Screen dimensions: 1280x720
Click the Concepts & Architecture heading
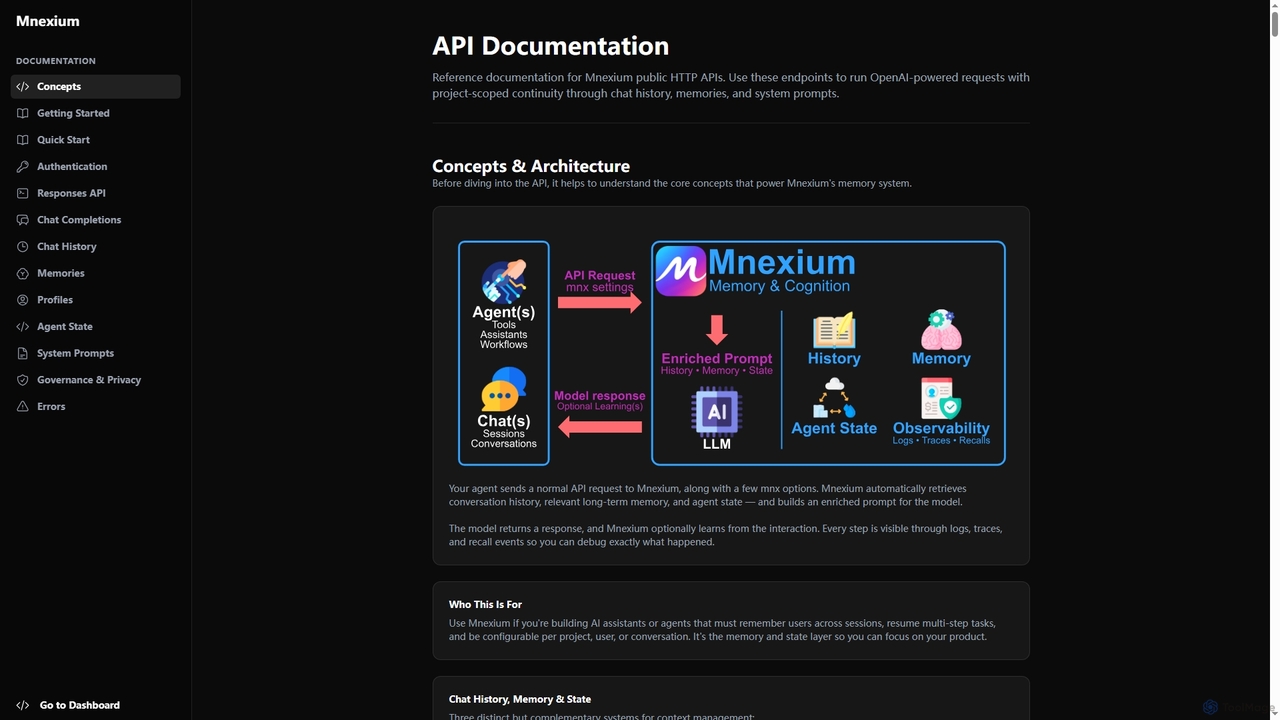point(531,166)
